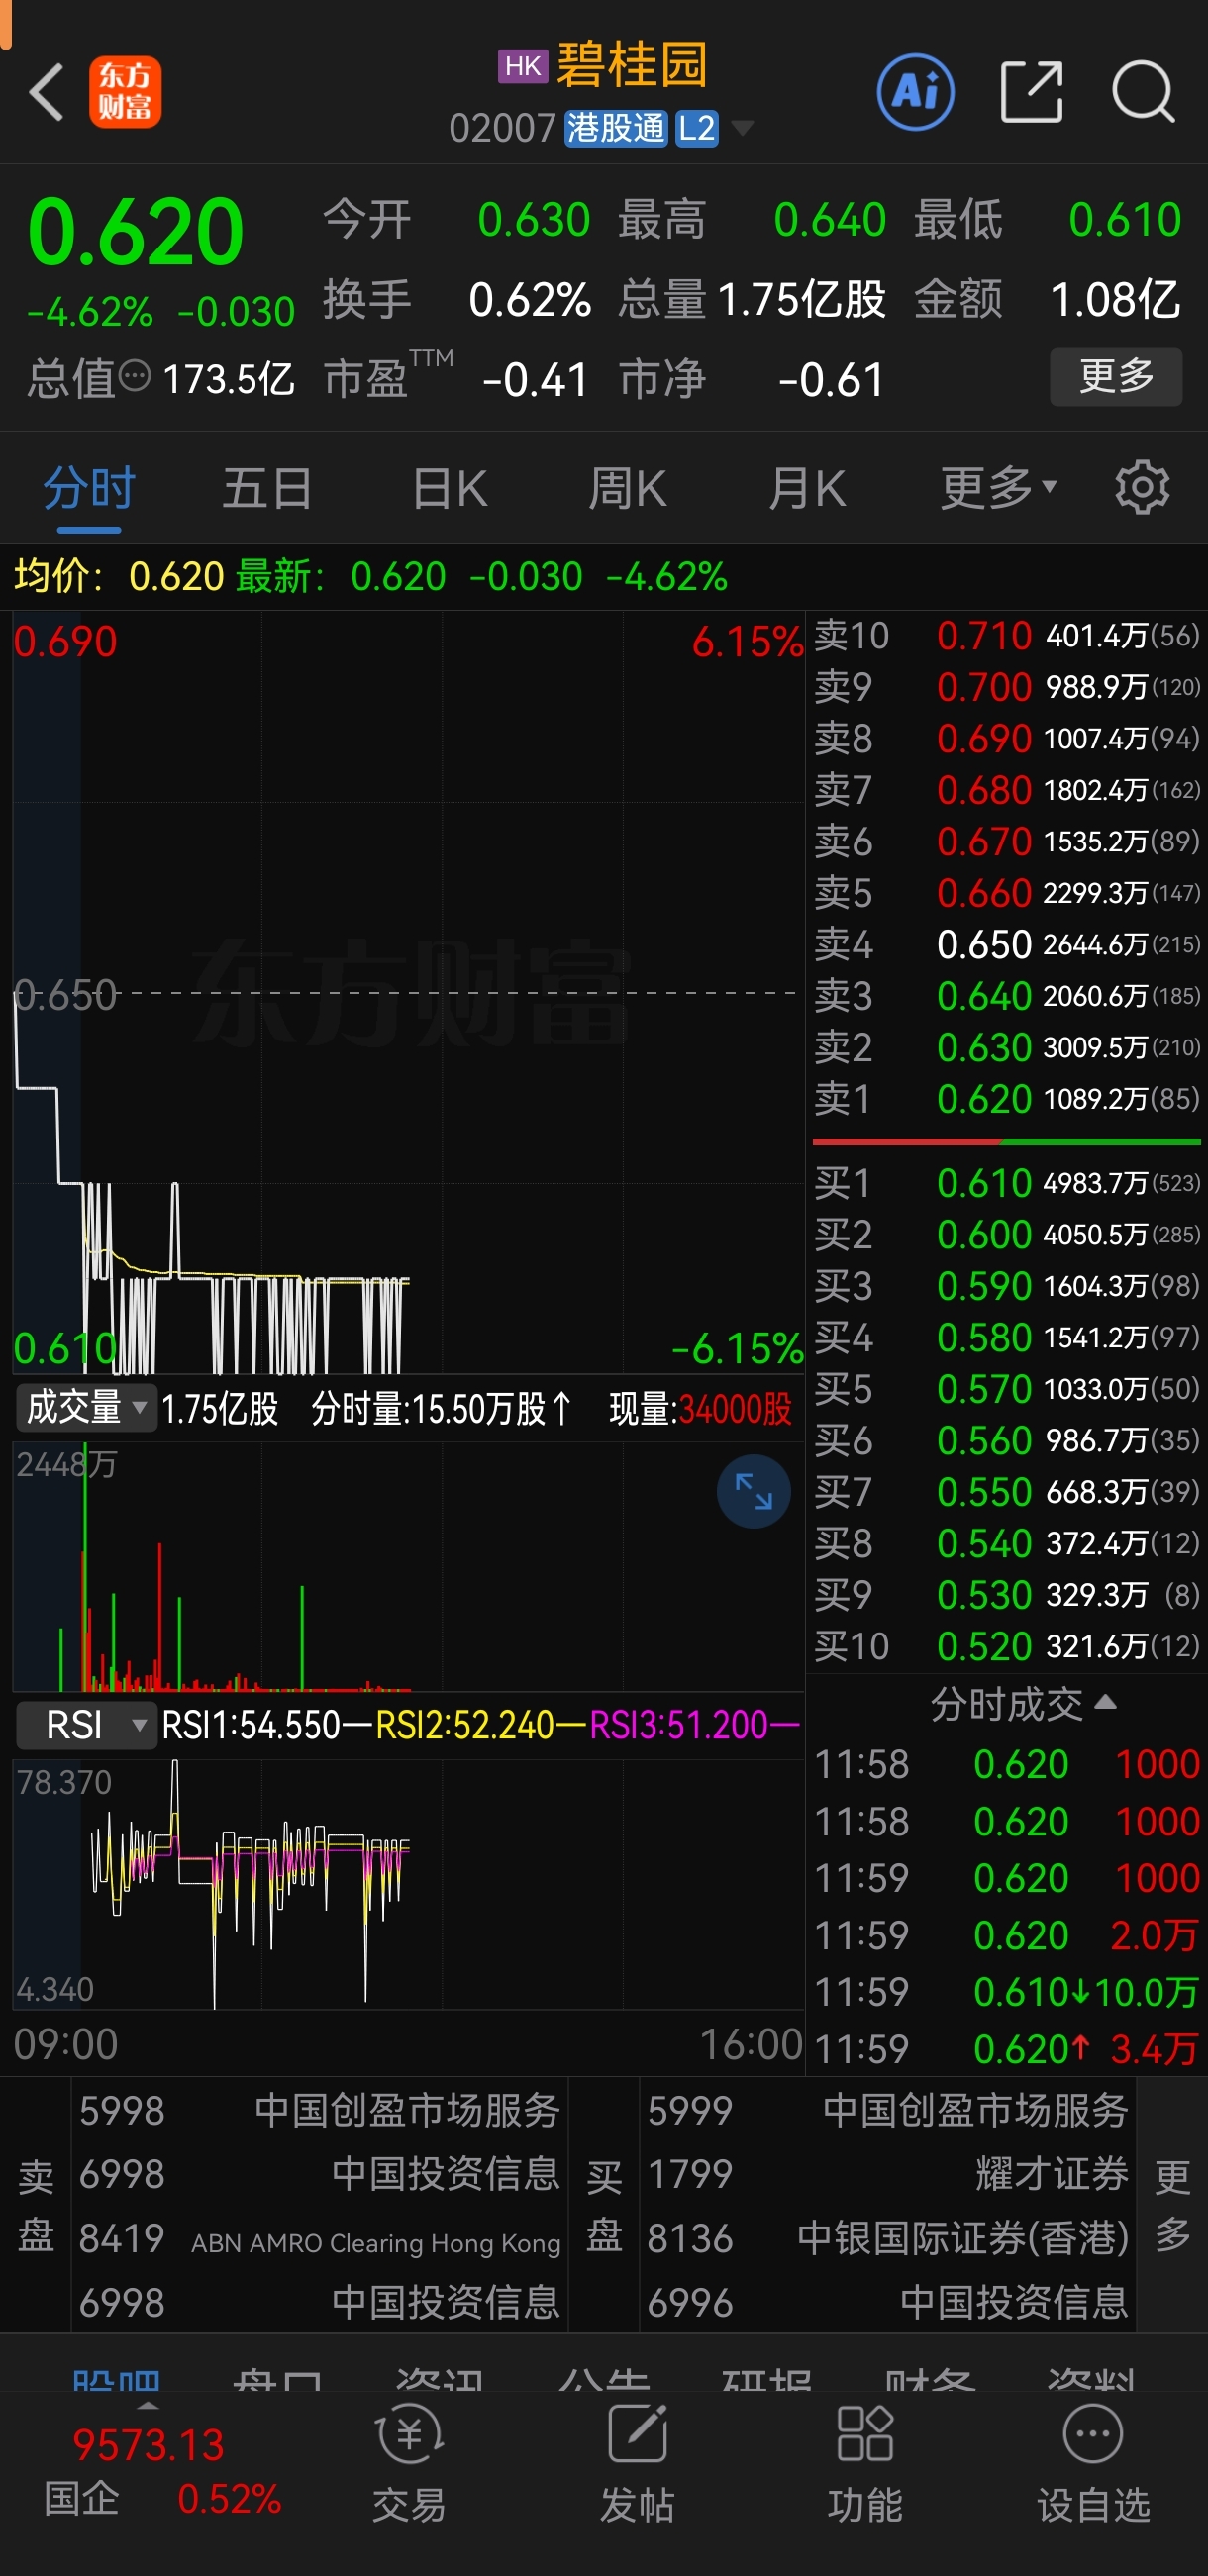
Task: Open the search magnifier icon
Action: pyautogui.click(x=1143, y=92)
